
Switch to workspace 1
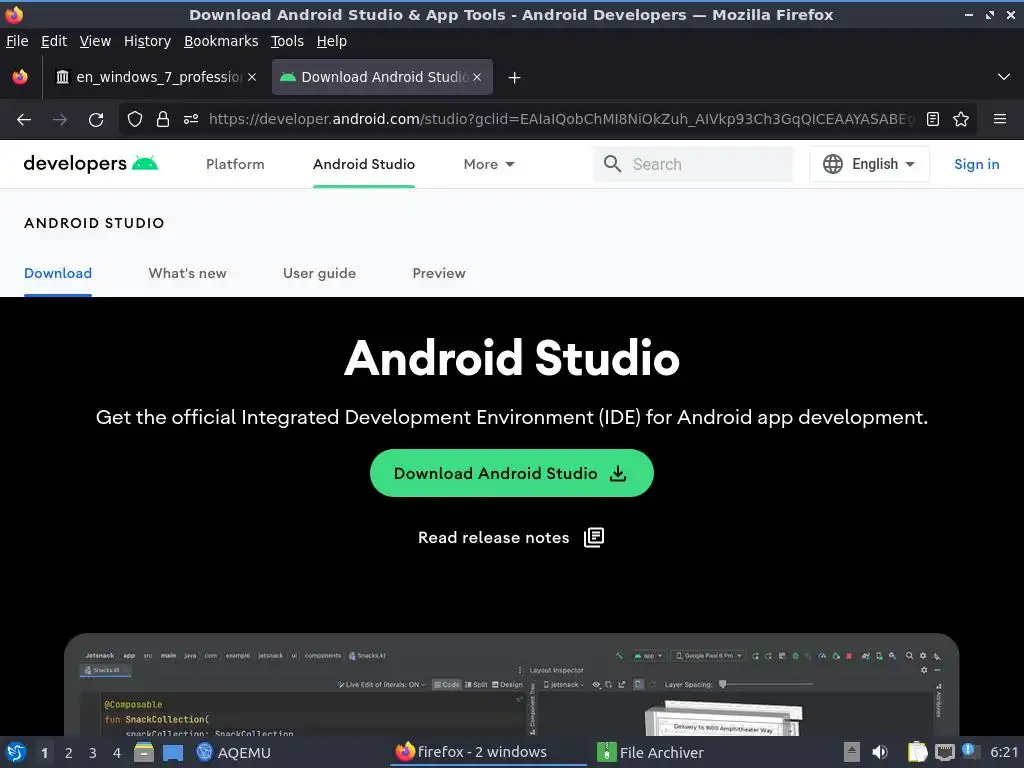pos(44,752)
